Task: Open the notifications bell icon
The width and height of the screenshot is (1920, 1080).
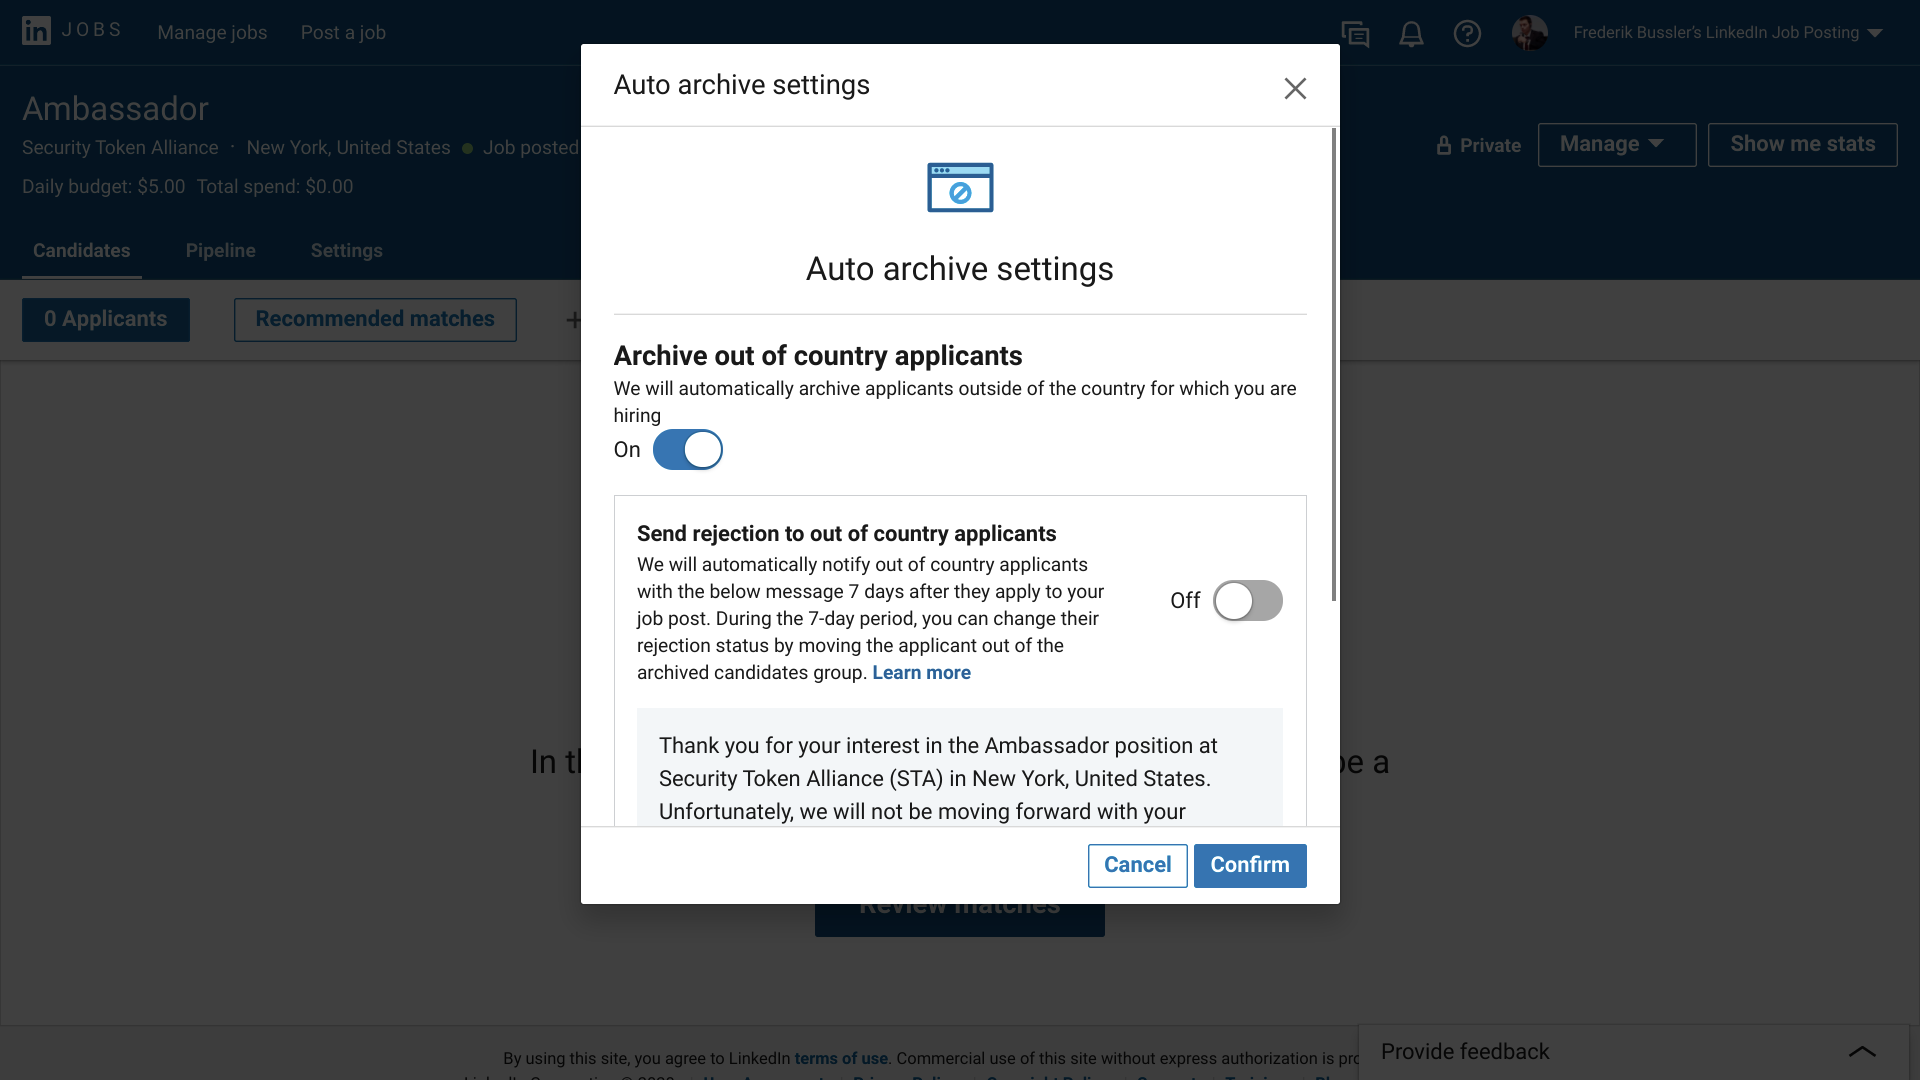Action: (x=1411, y=34)
